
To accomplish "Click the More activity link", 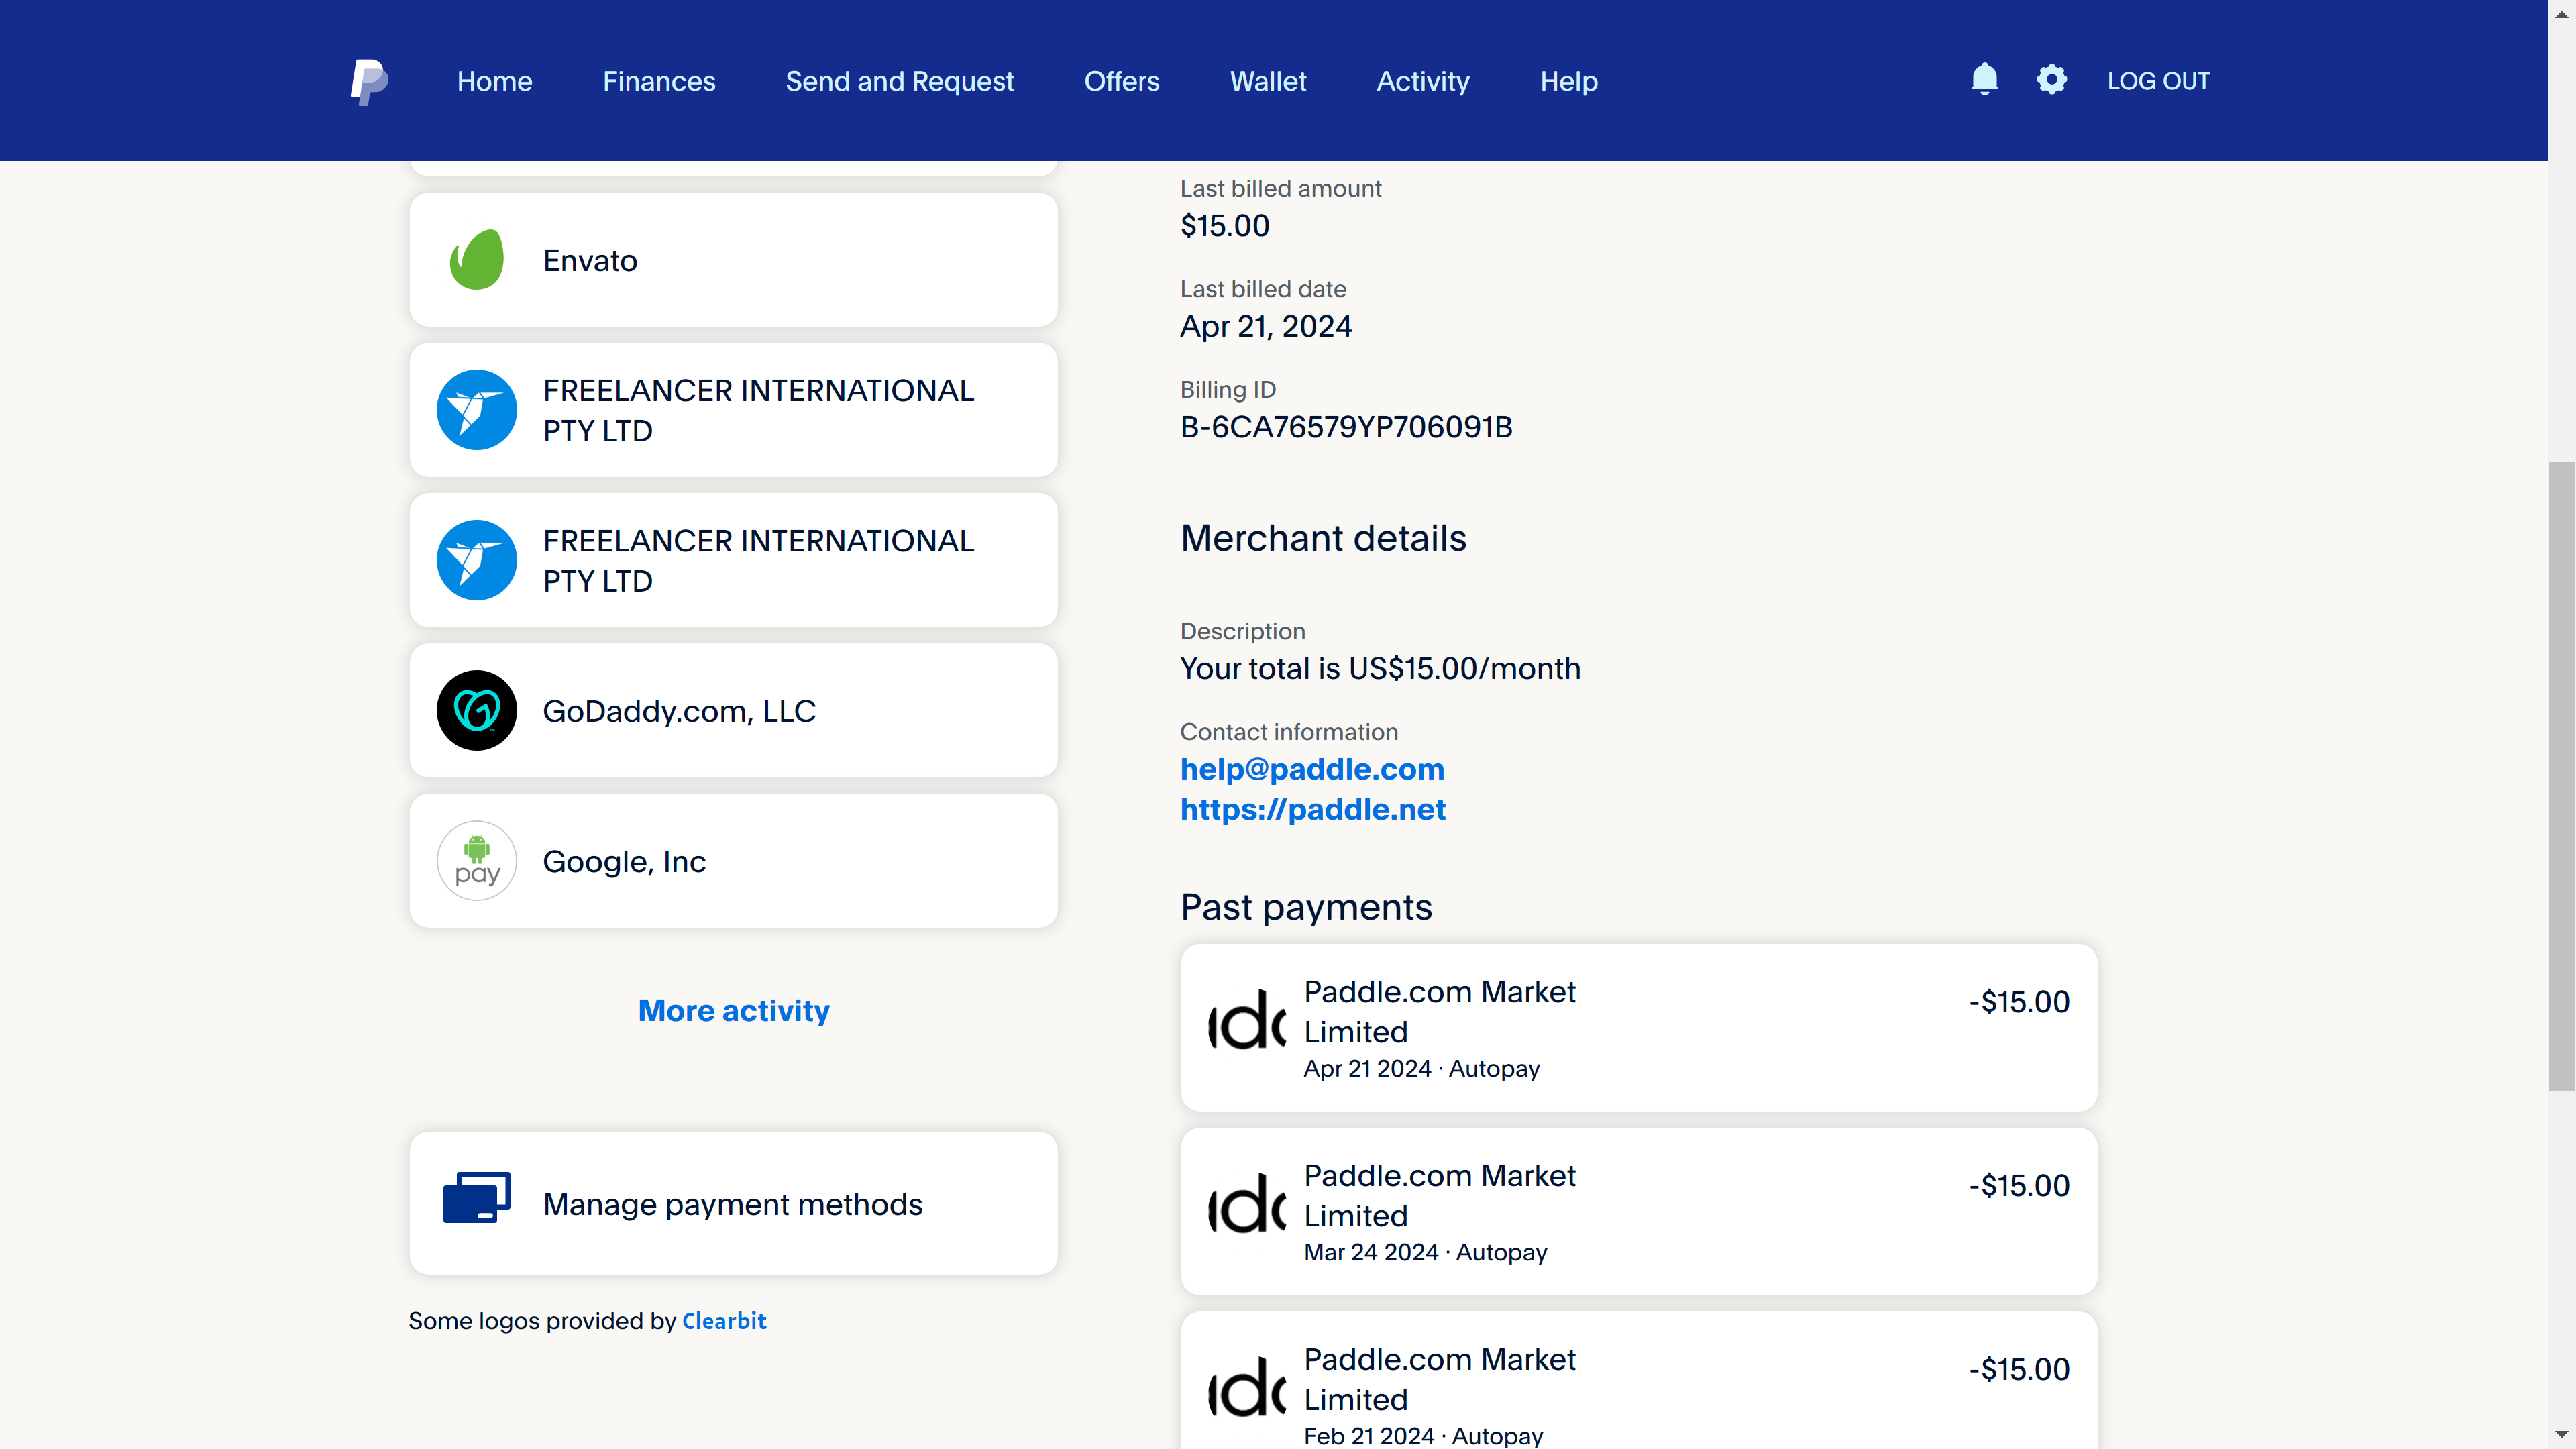I will 734,1011.
